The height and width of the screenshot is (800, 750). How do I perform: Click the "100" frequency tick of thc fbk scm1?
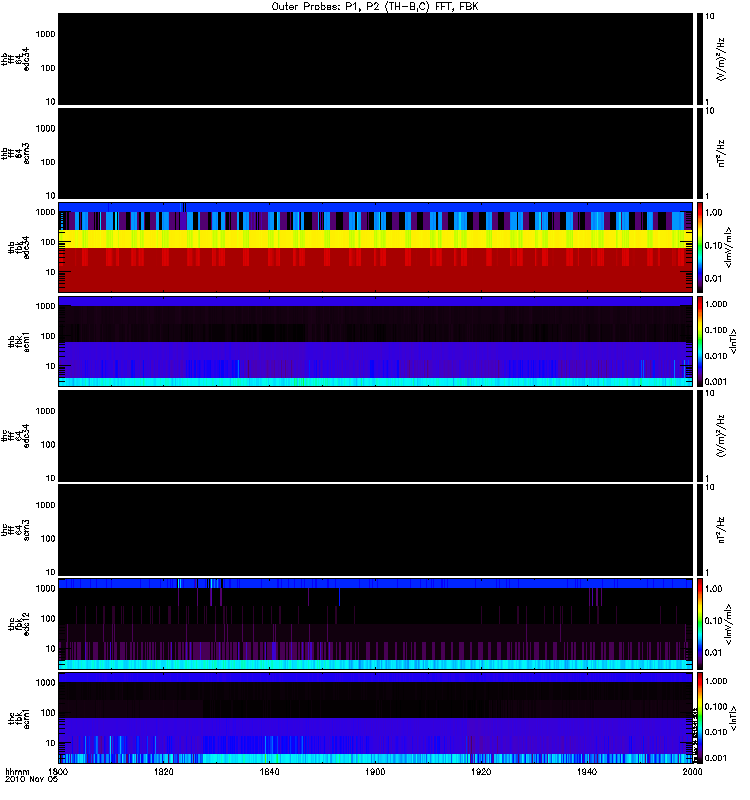48,713
